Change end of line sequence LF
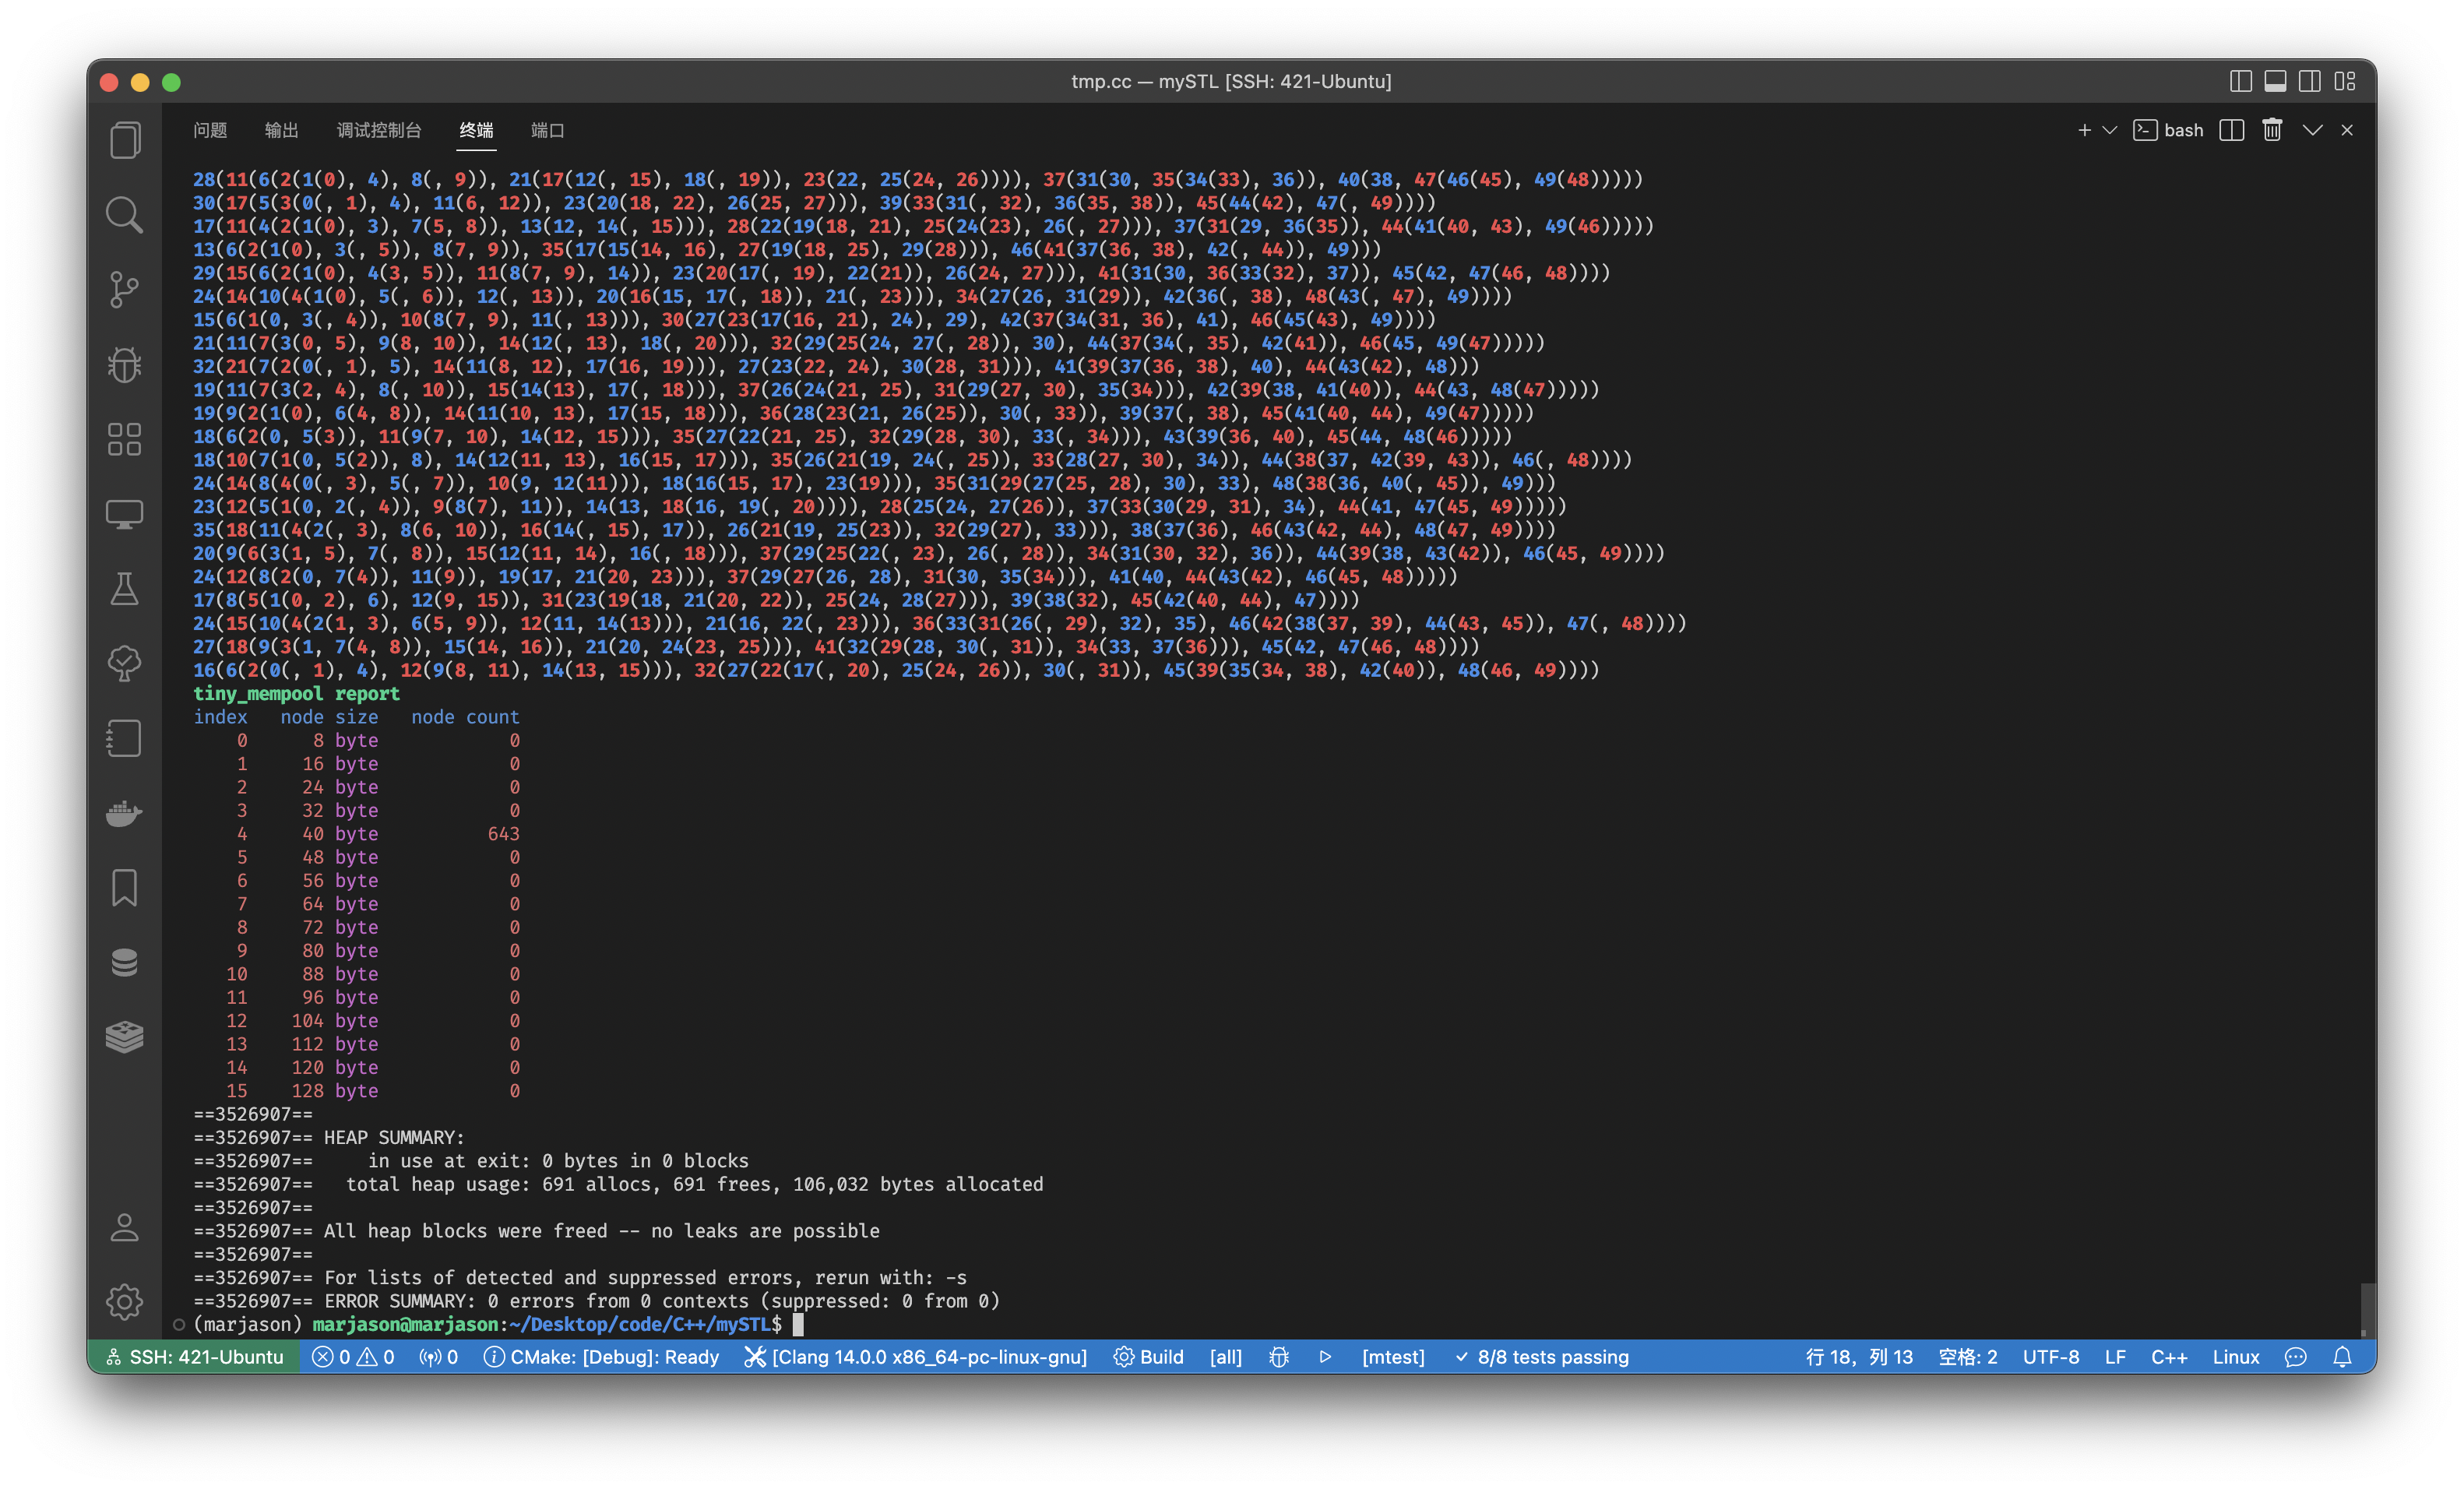Screen dimensions: 2464x1489 [2115, 1357]
